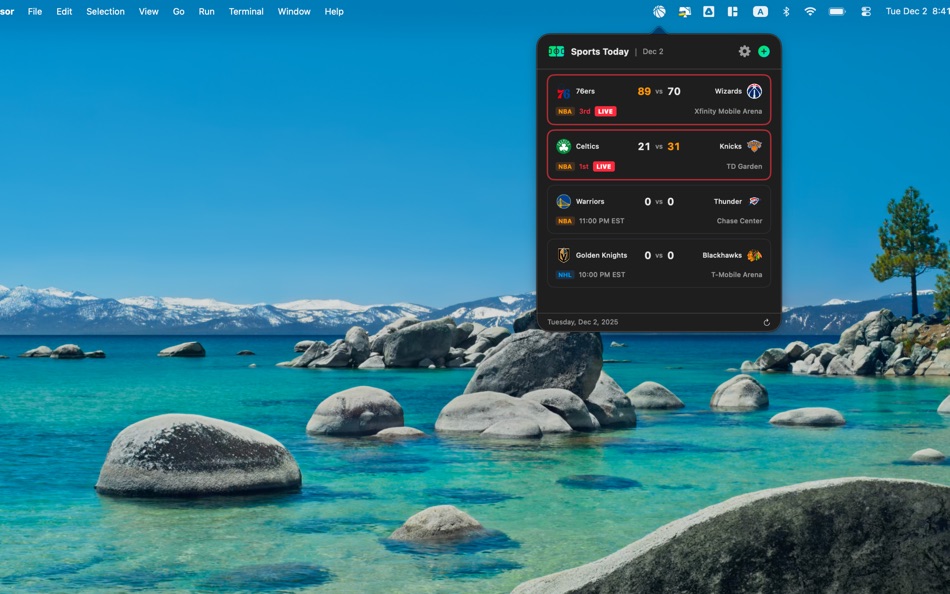This screenshot has width=950, height=594.
Task: Open the Terminal menu in the menu bar
Action: tap(246, 11)
